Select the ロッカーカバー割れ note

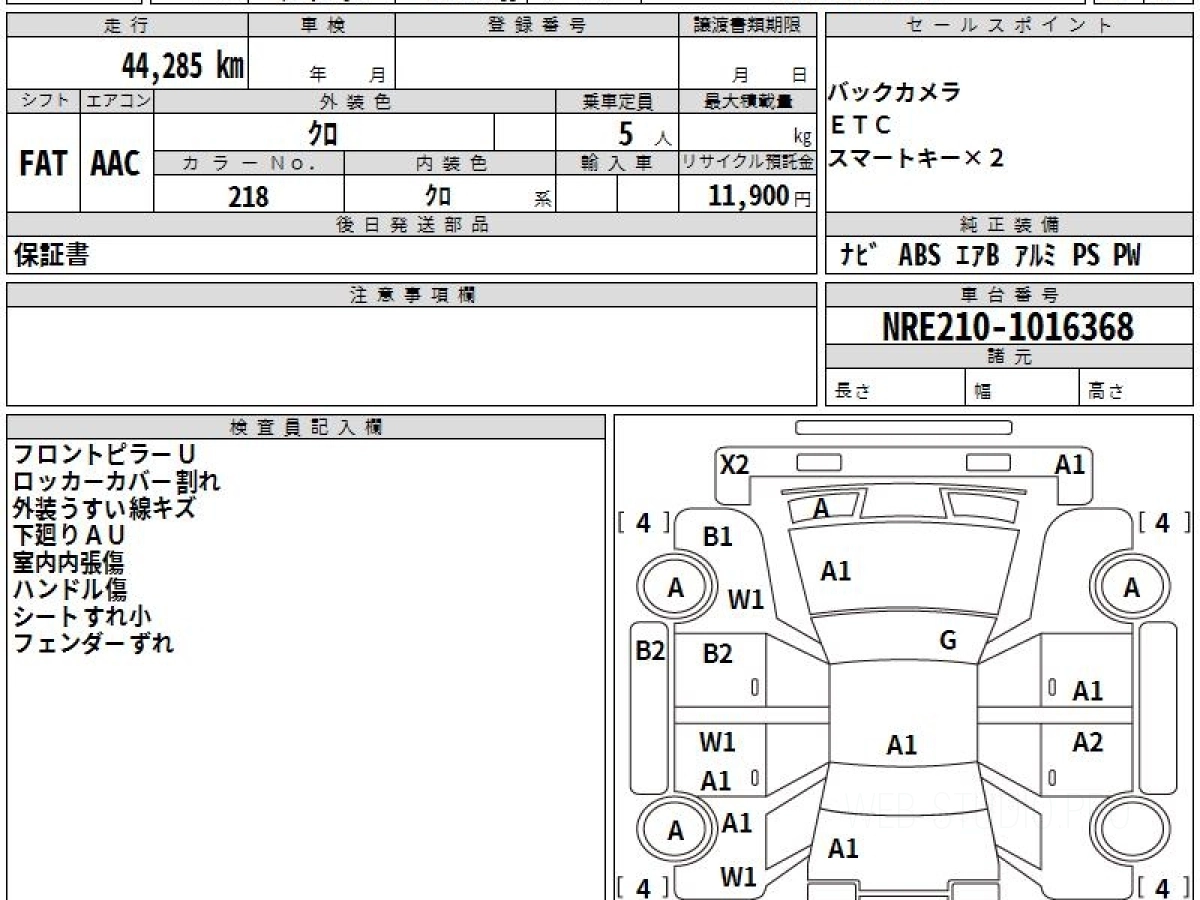[117, 482]
